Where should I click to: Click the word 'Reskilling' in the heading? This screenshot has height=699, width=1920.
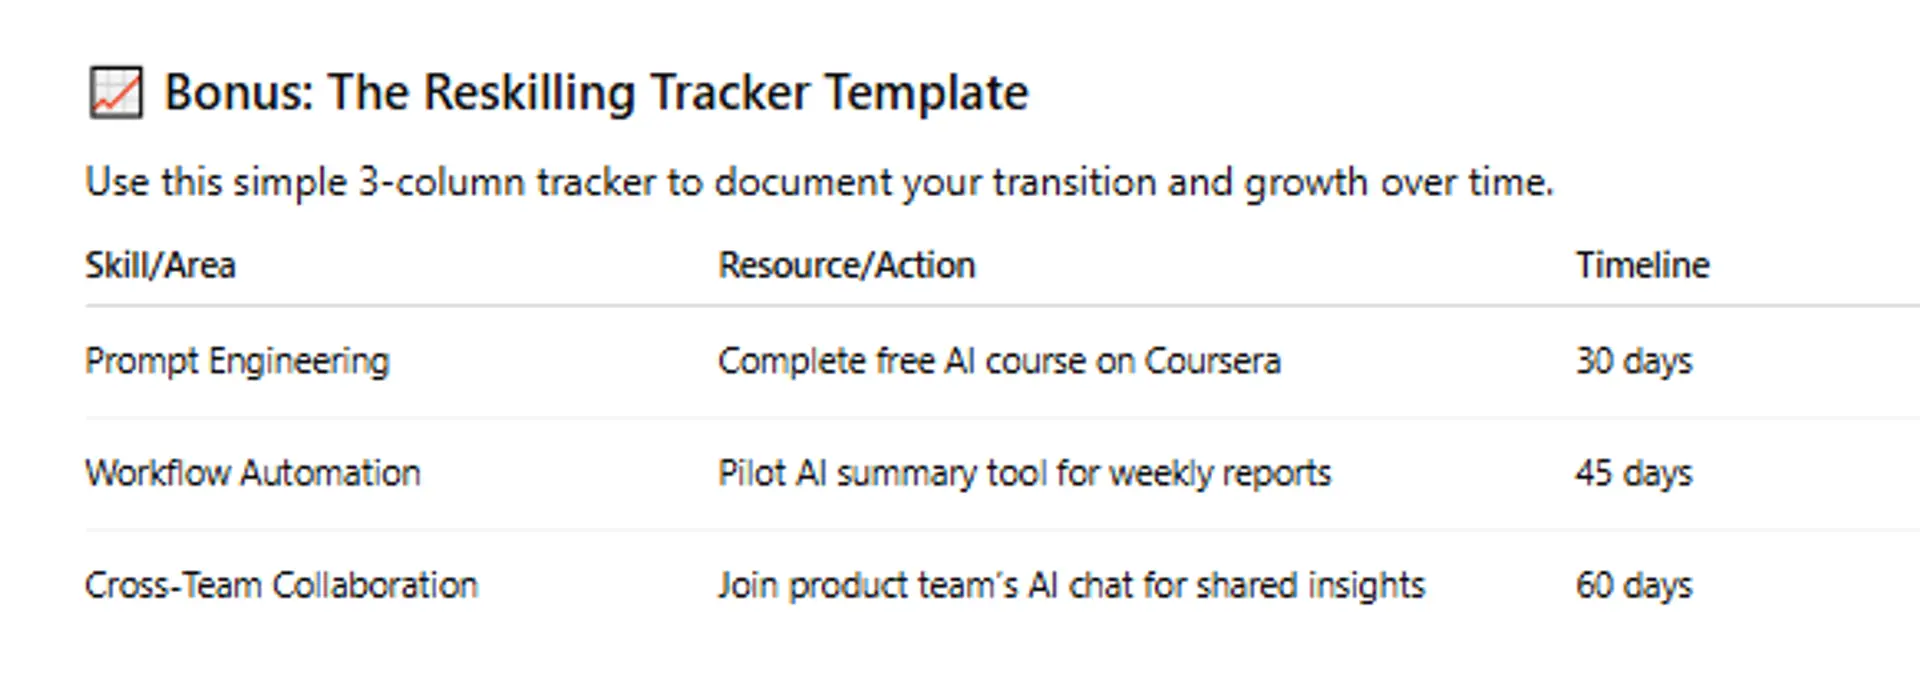(529, 93)
